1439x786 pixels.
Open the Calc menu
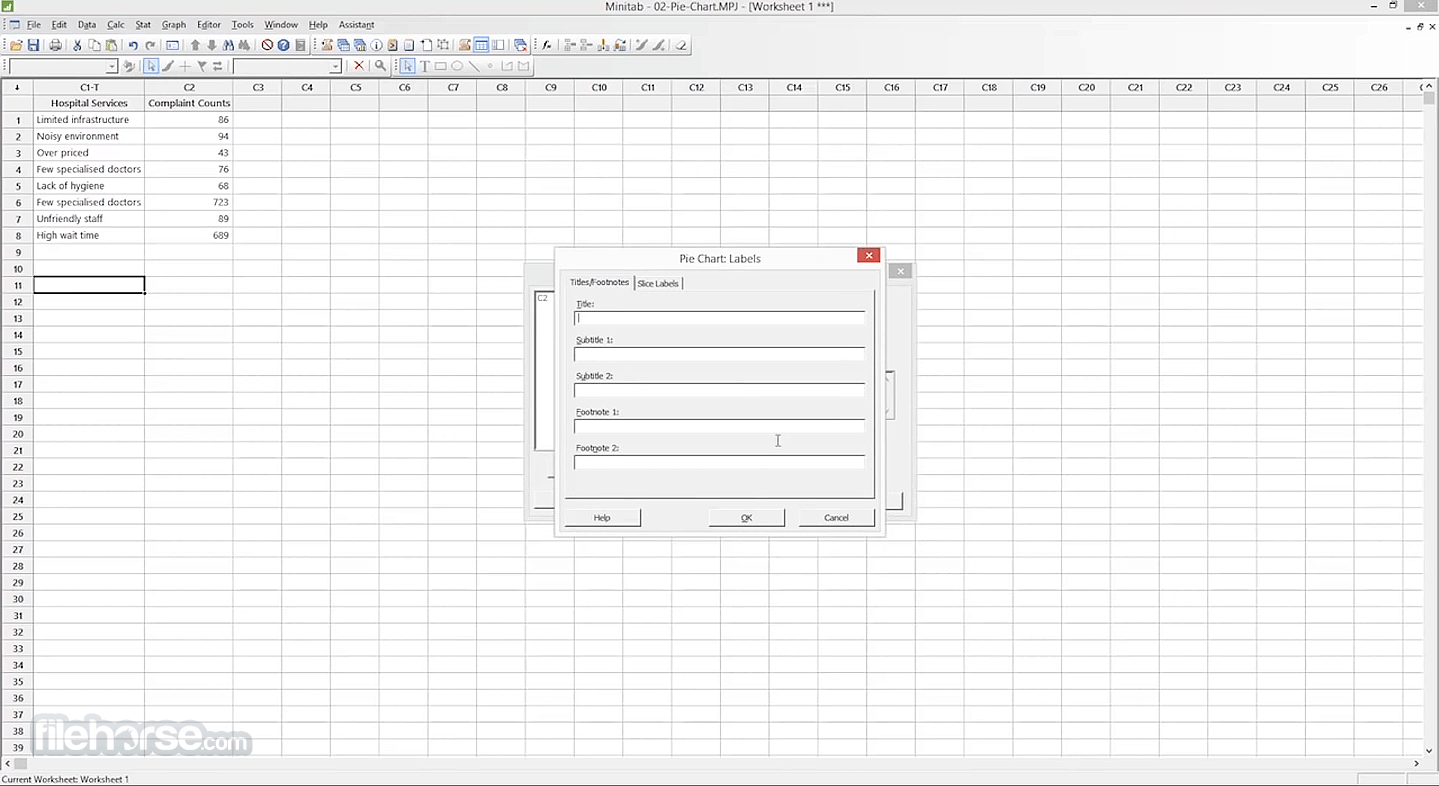115,25
